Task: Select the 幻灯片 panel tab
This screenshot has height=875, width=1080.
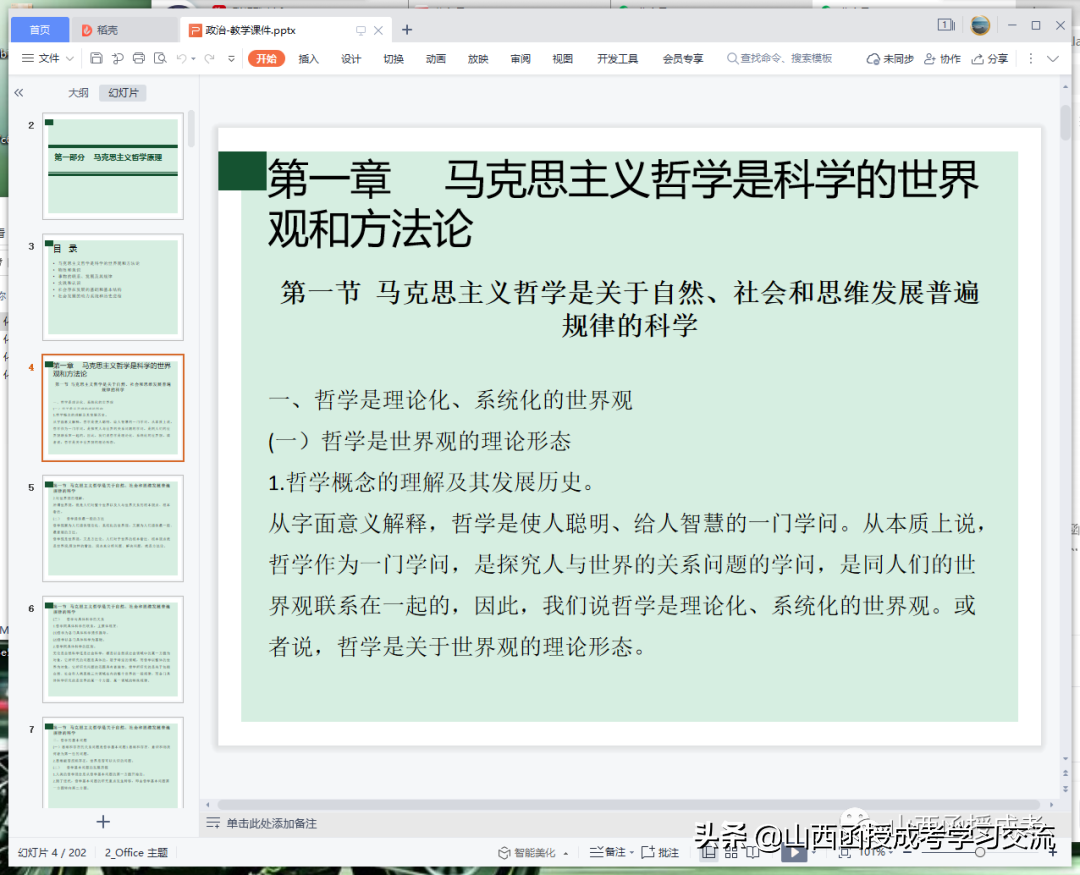Action: 122,92
